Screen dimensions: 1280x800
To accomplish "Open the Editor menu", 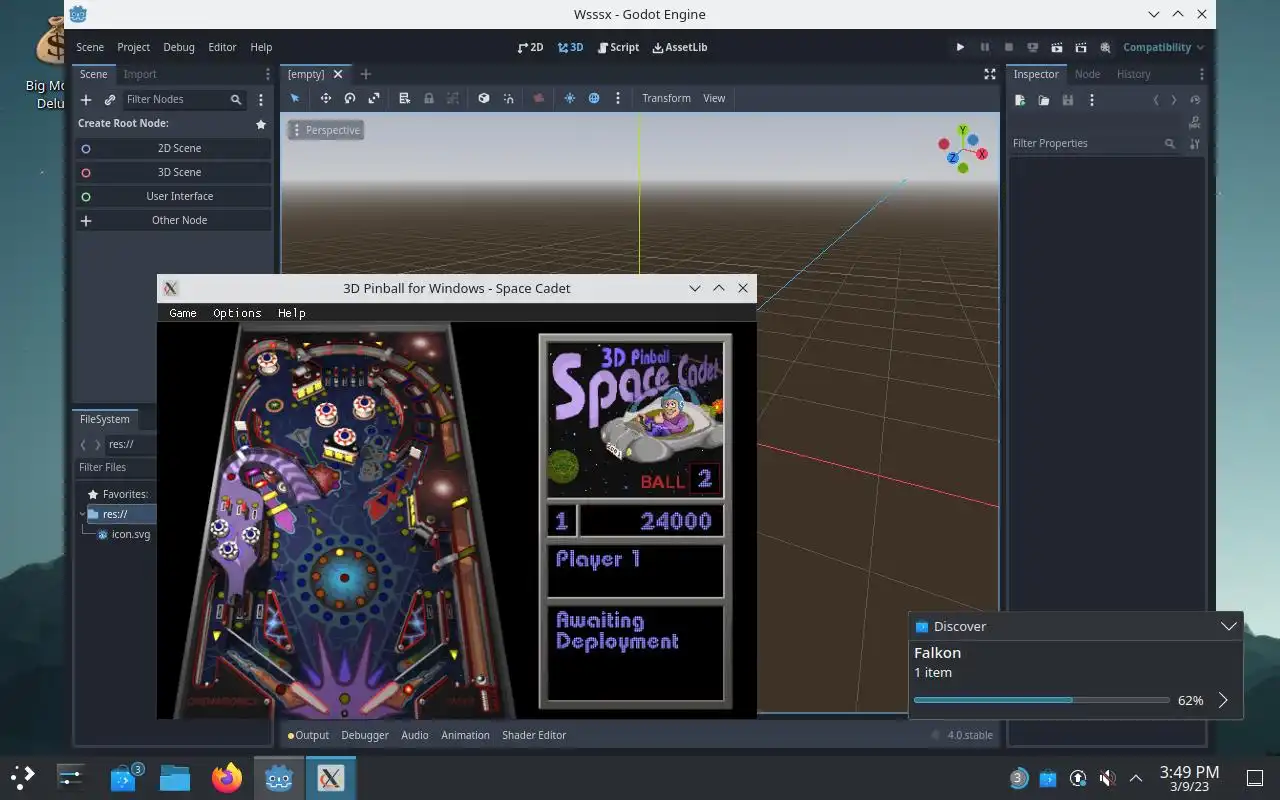I will 222,47.
